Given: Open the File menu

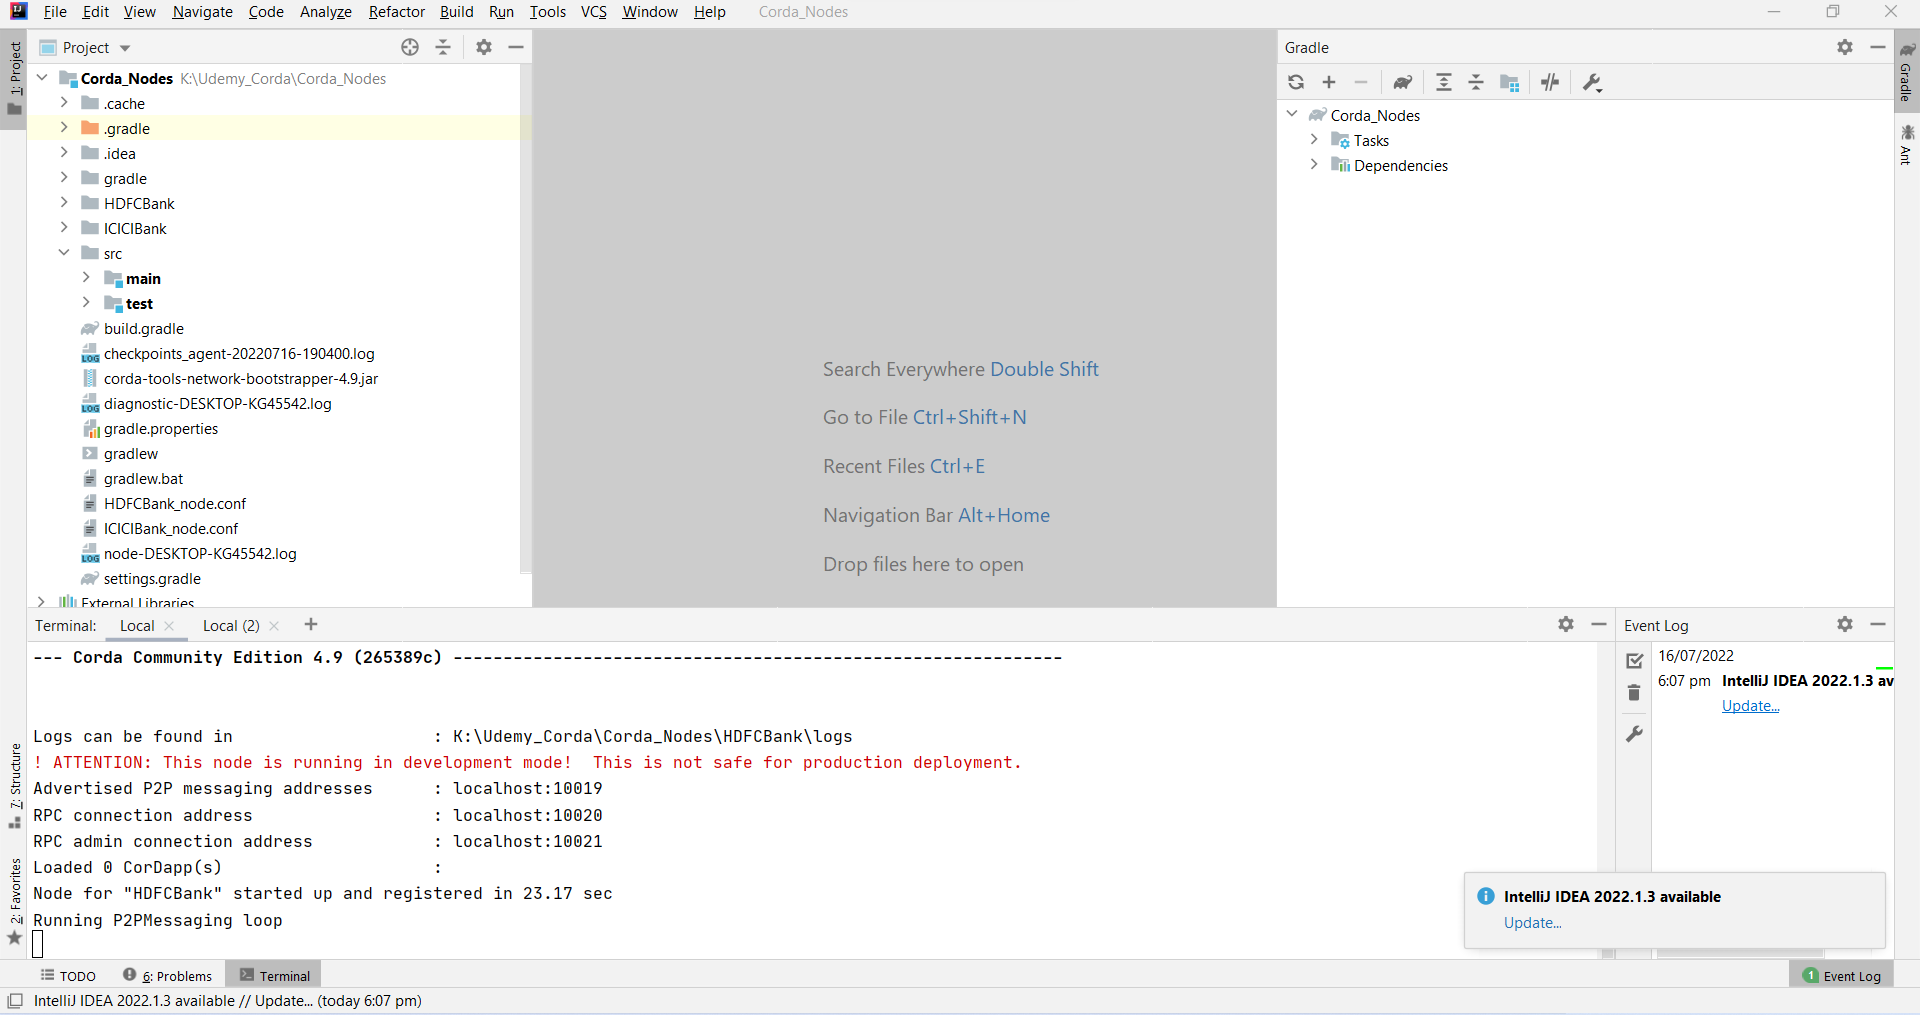Looking at the screenshot, I should point(55,12).
